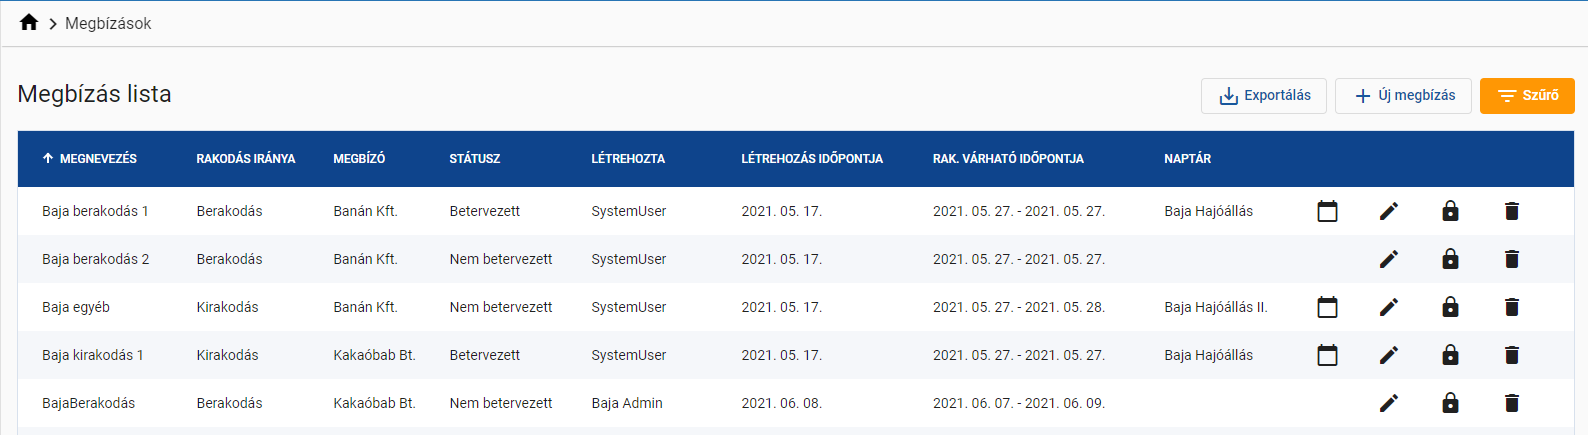Click the home icon in breadcrumb
The height and width of the screenshot is (435, 1588).
pyautogui.click(x=29, y=23)
